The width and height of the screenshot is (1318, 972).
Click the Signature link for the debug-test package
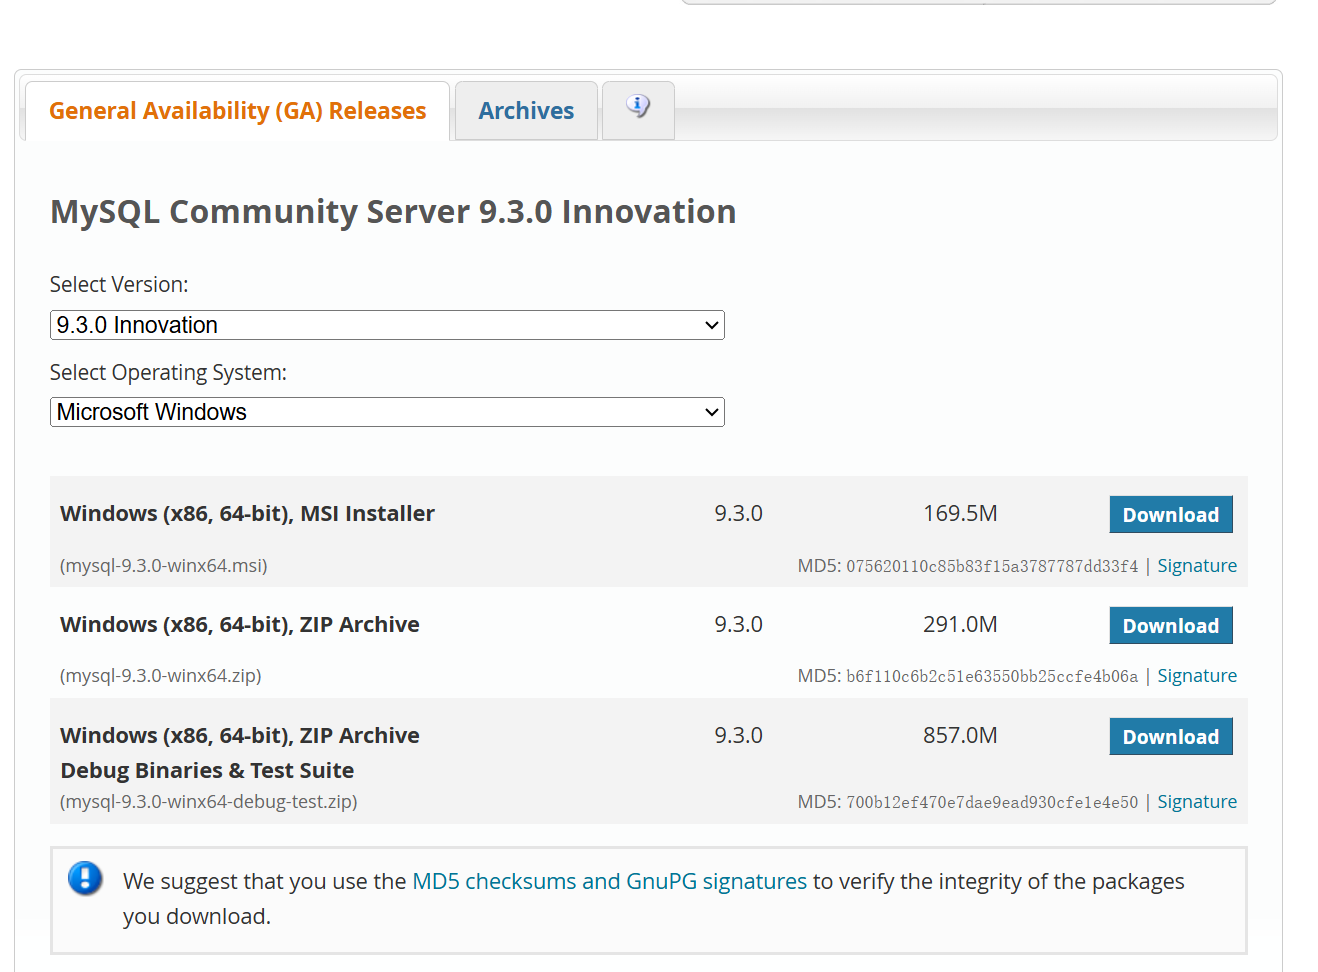click(x=1196, y=801)
